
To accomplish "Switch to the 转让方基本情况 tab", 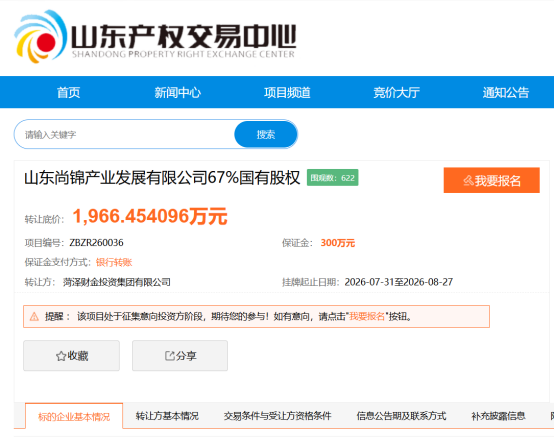I will 167,416.
